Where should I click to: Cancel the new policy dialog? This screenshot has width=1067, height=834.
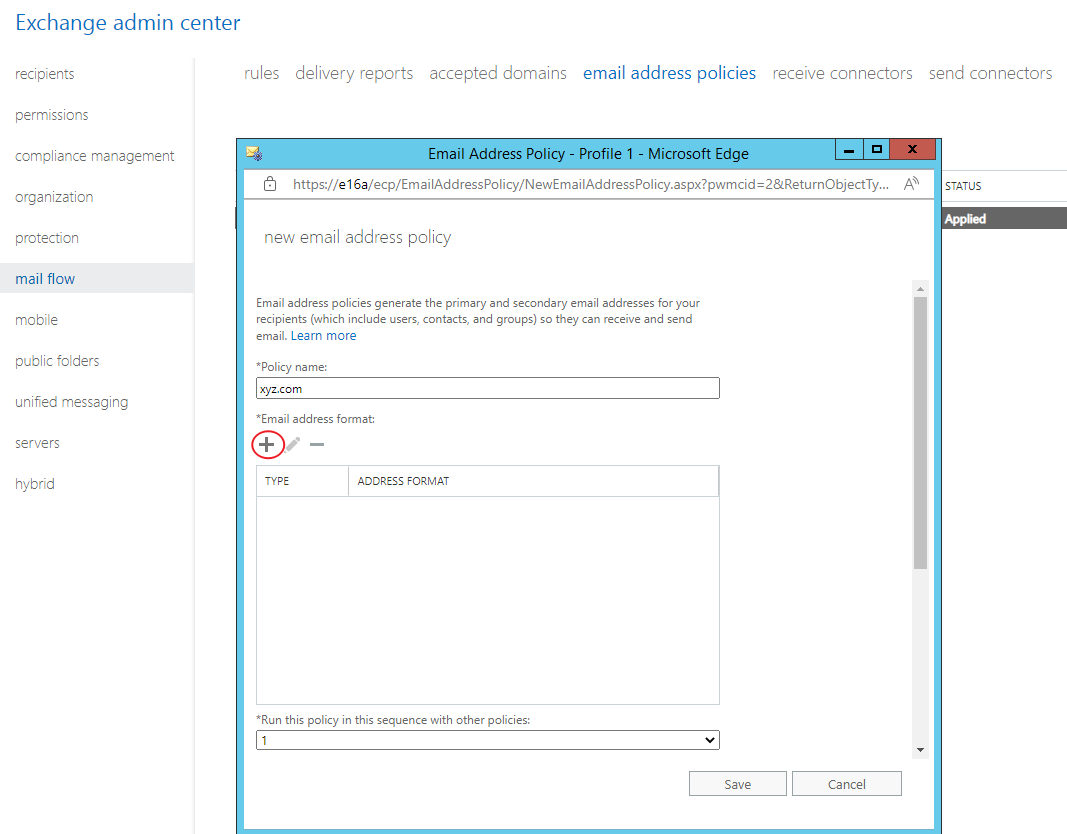coord(847,784)
